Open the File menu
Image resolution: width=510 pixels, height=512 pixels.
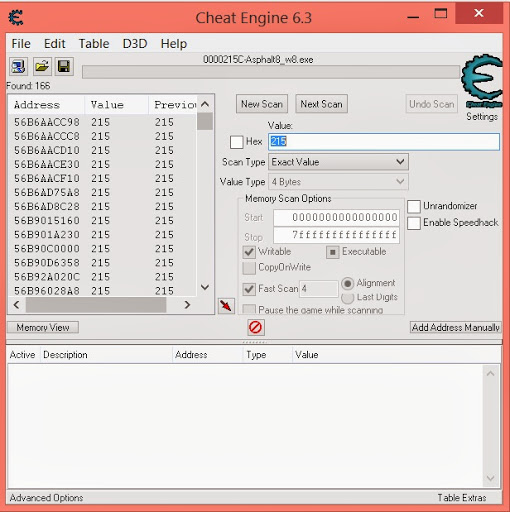[21, 44]
